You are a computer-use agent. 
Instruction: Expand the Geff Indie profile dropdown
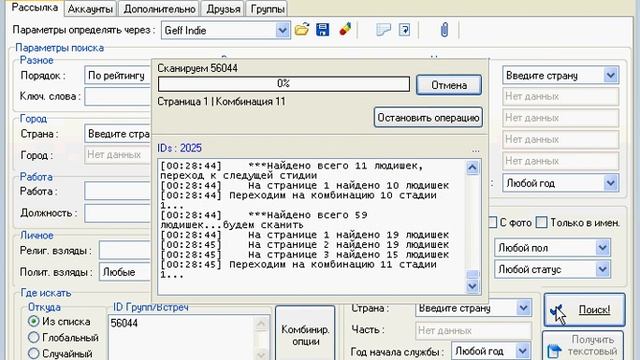[282, 30]
